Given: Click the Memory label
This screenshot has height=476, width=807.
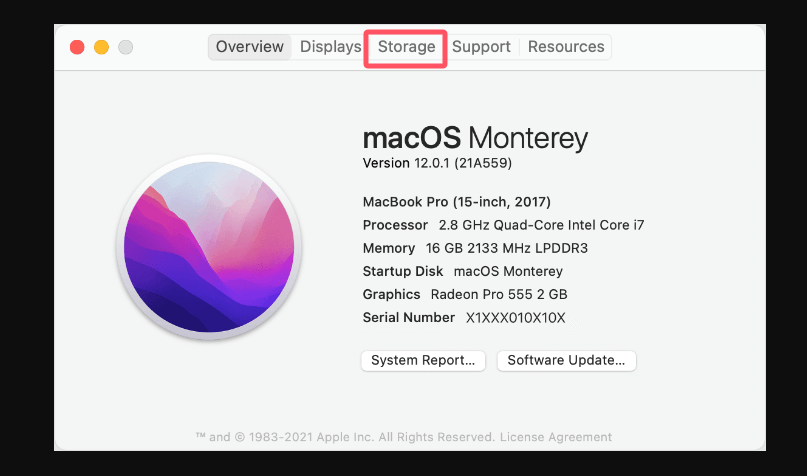Looking at the screenshot, I should 389,248.
